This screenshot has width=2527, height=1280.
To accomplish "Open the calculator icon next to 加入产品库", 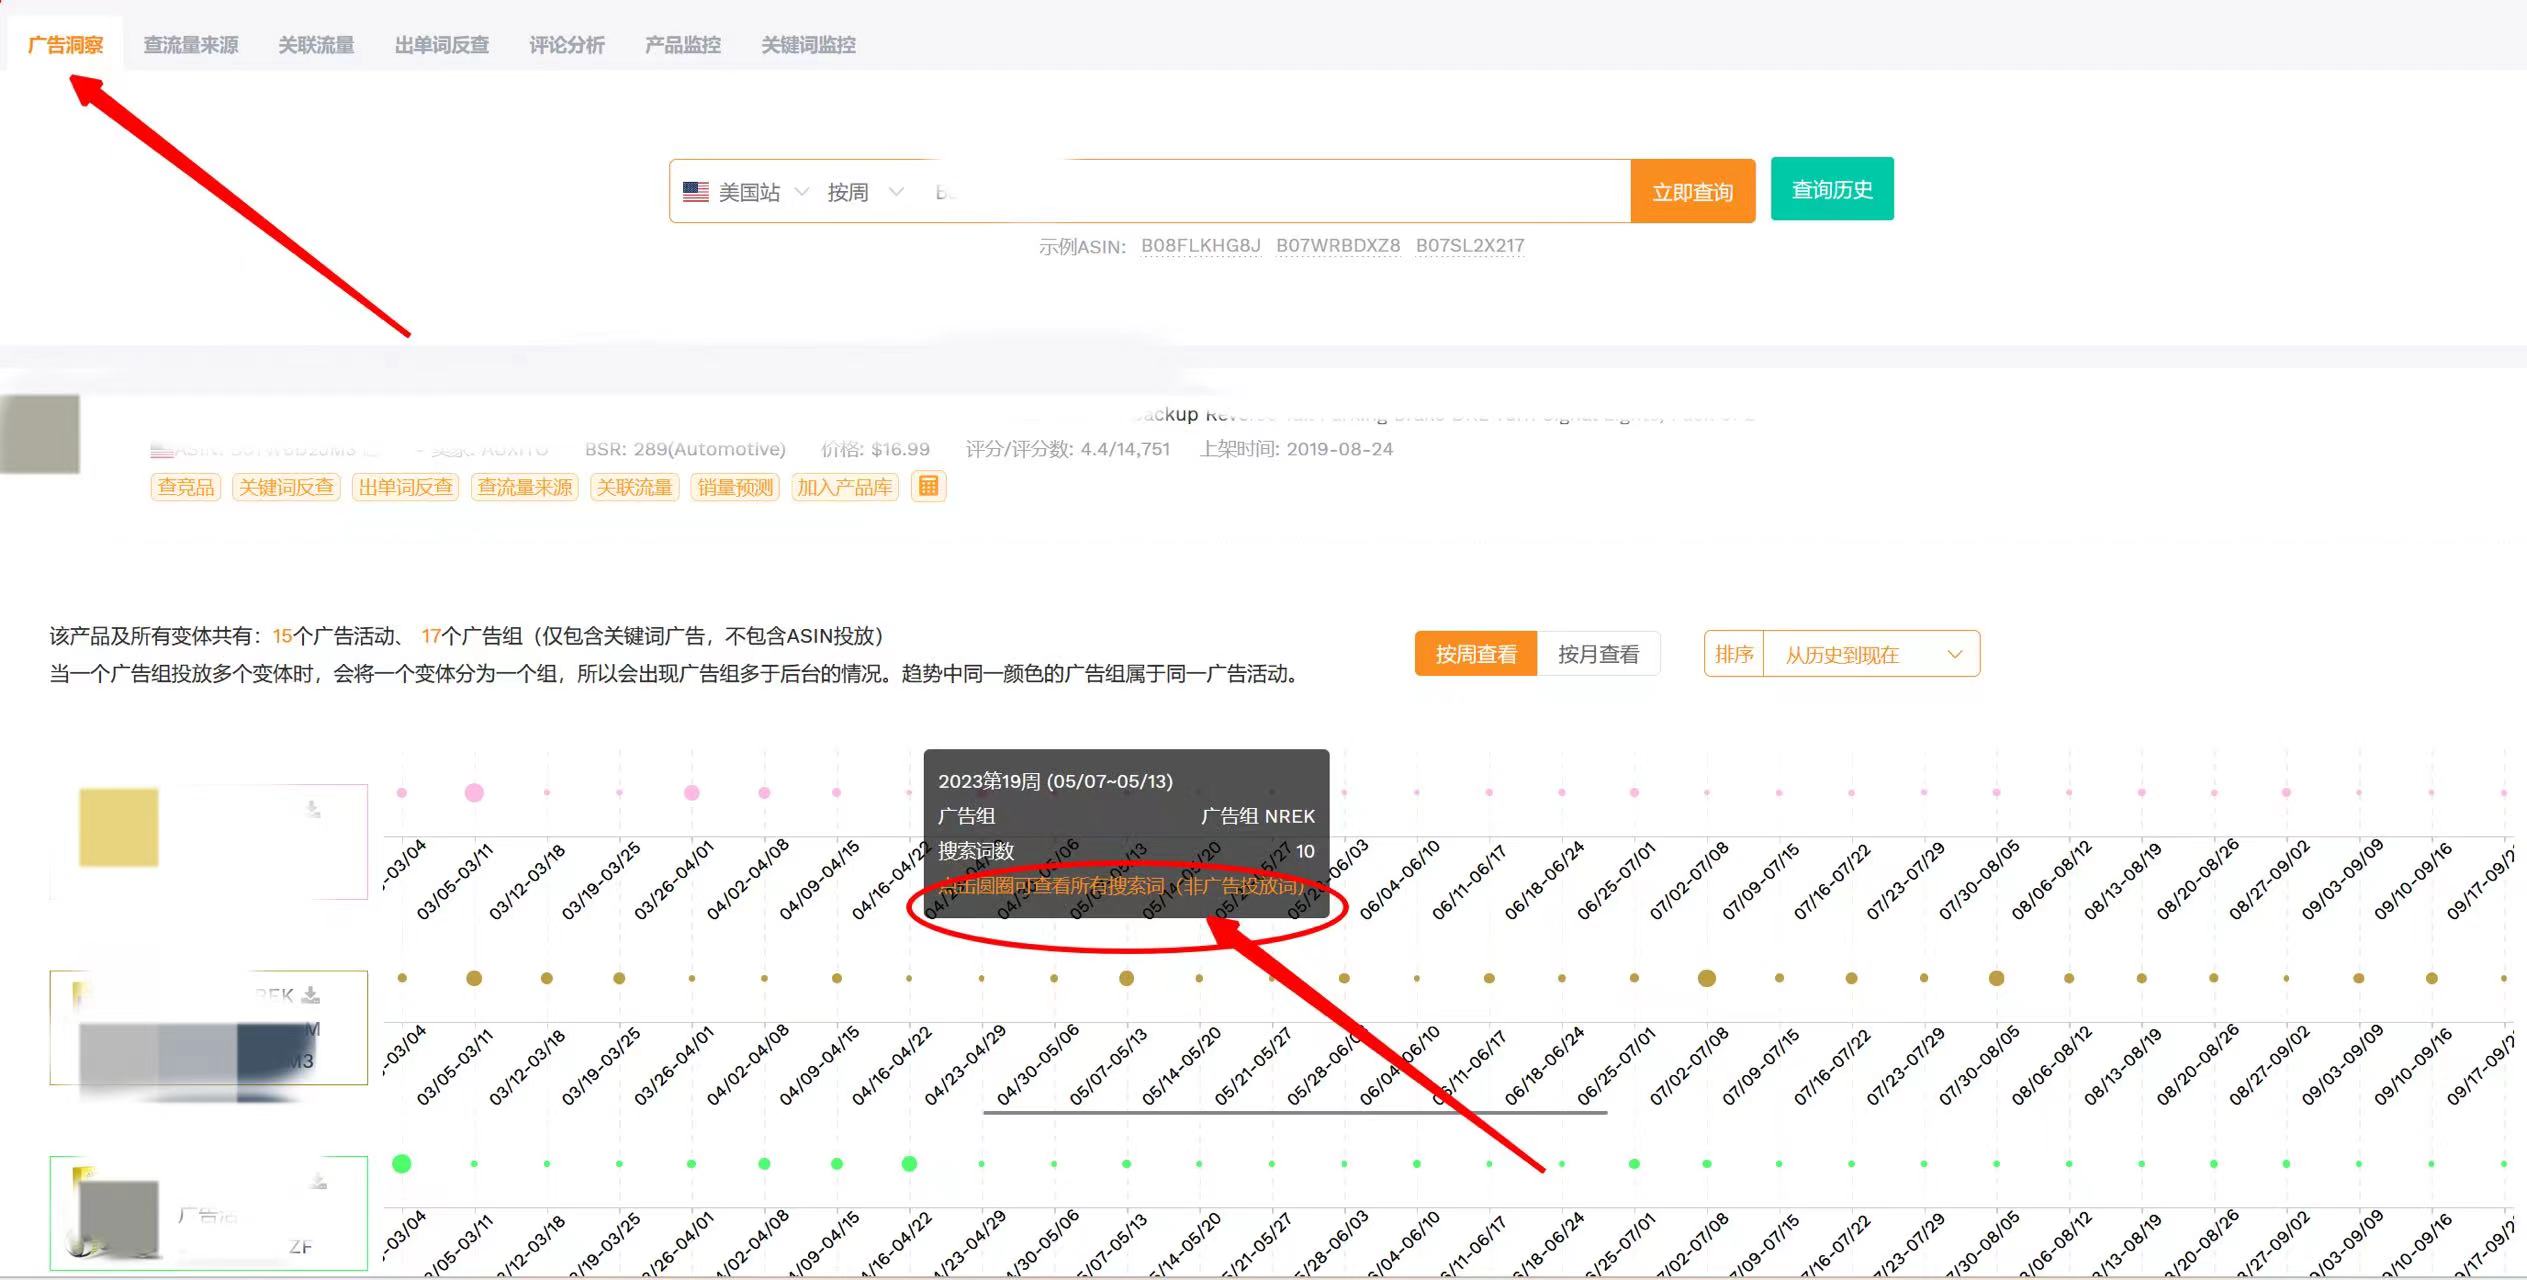I will click(928, 487).
